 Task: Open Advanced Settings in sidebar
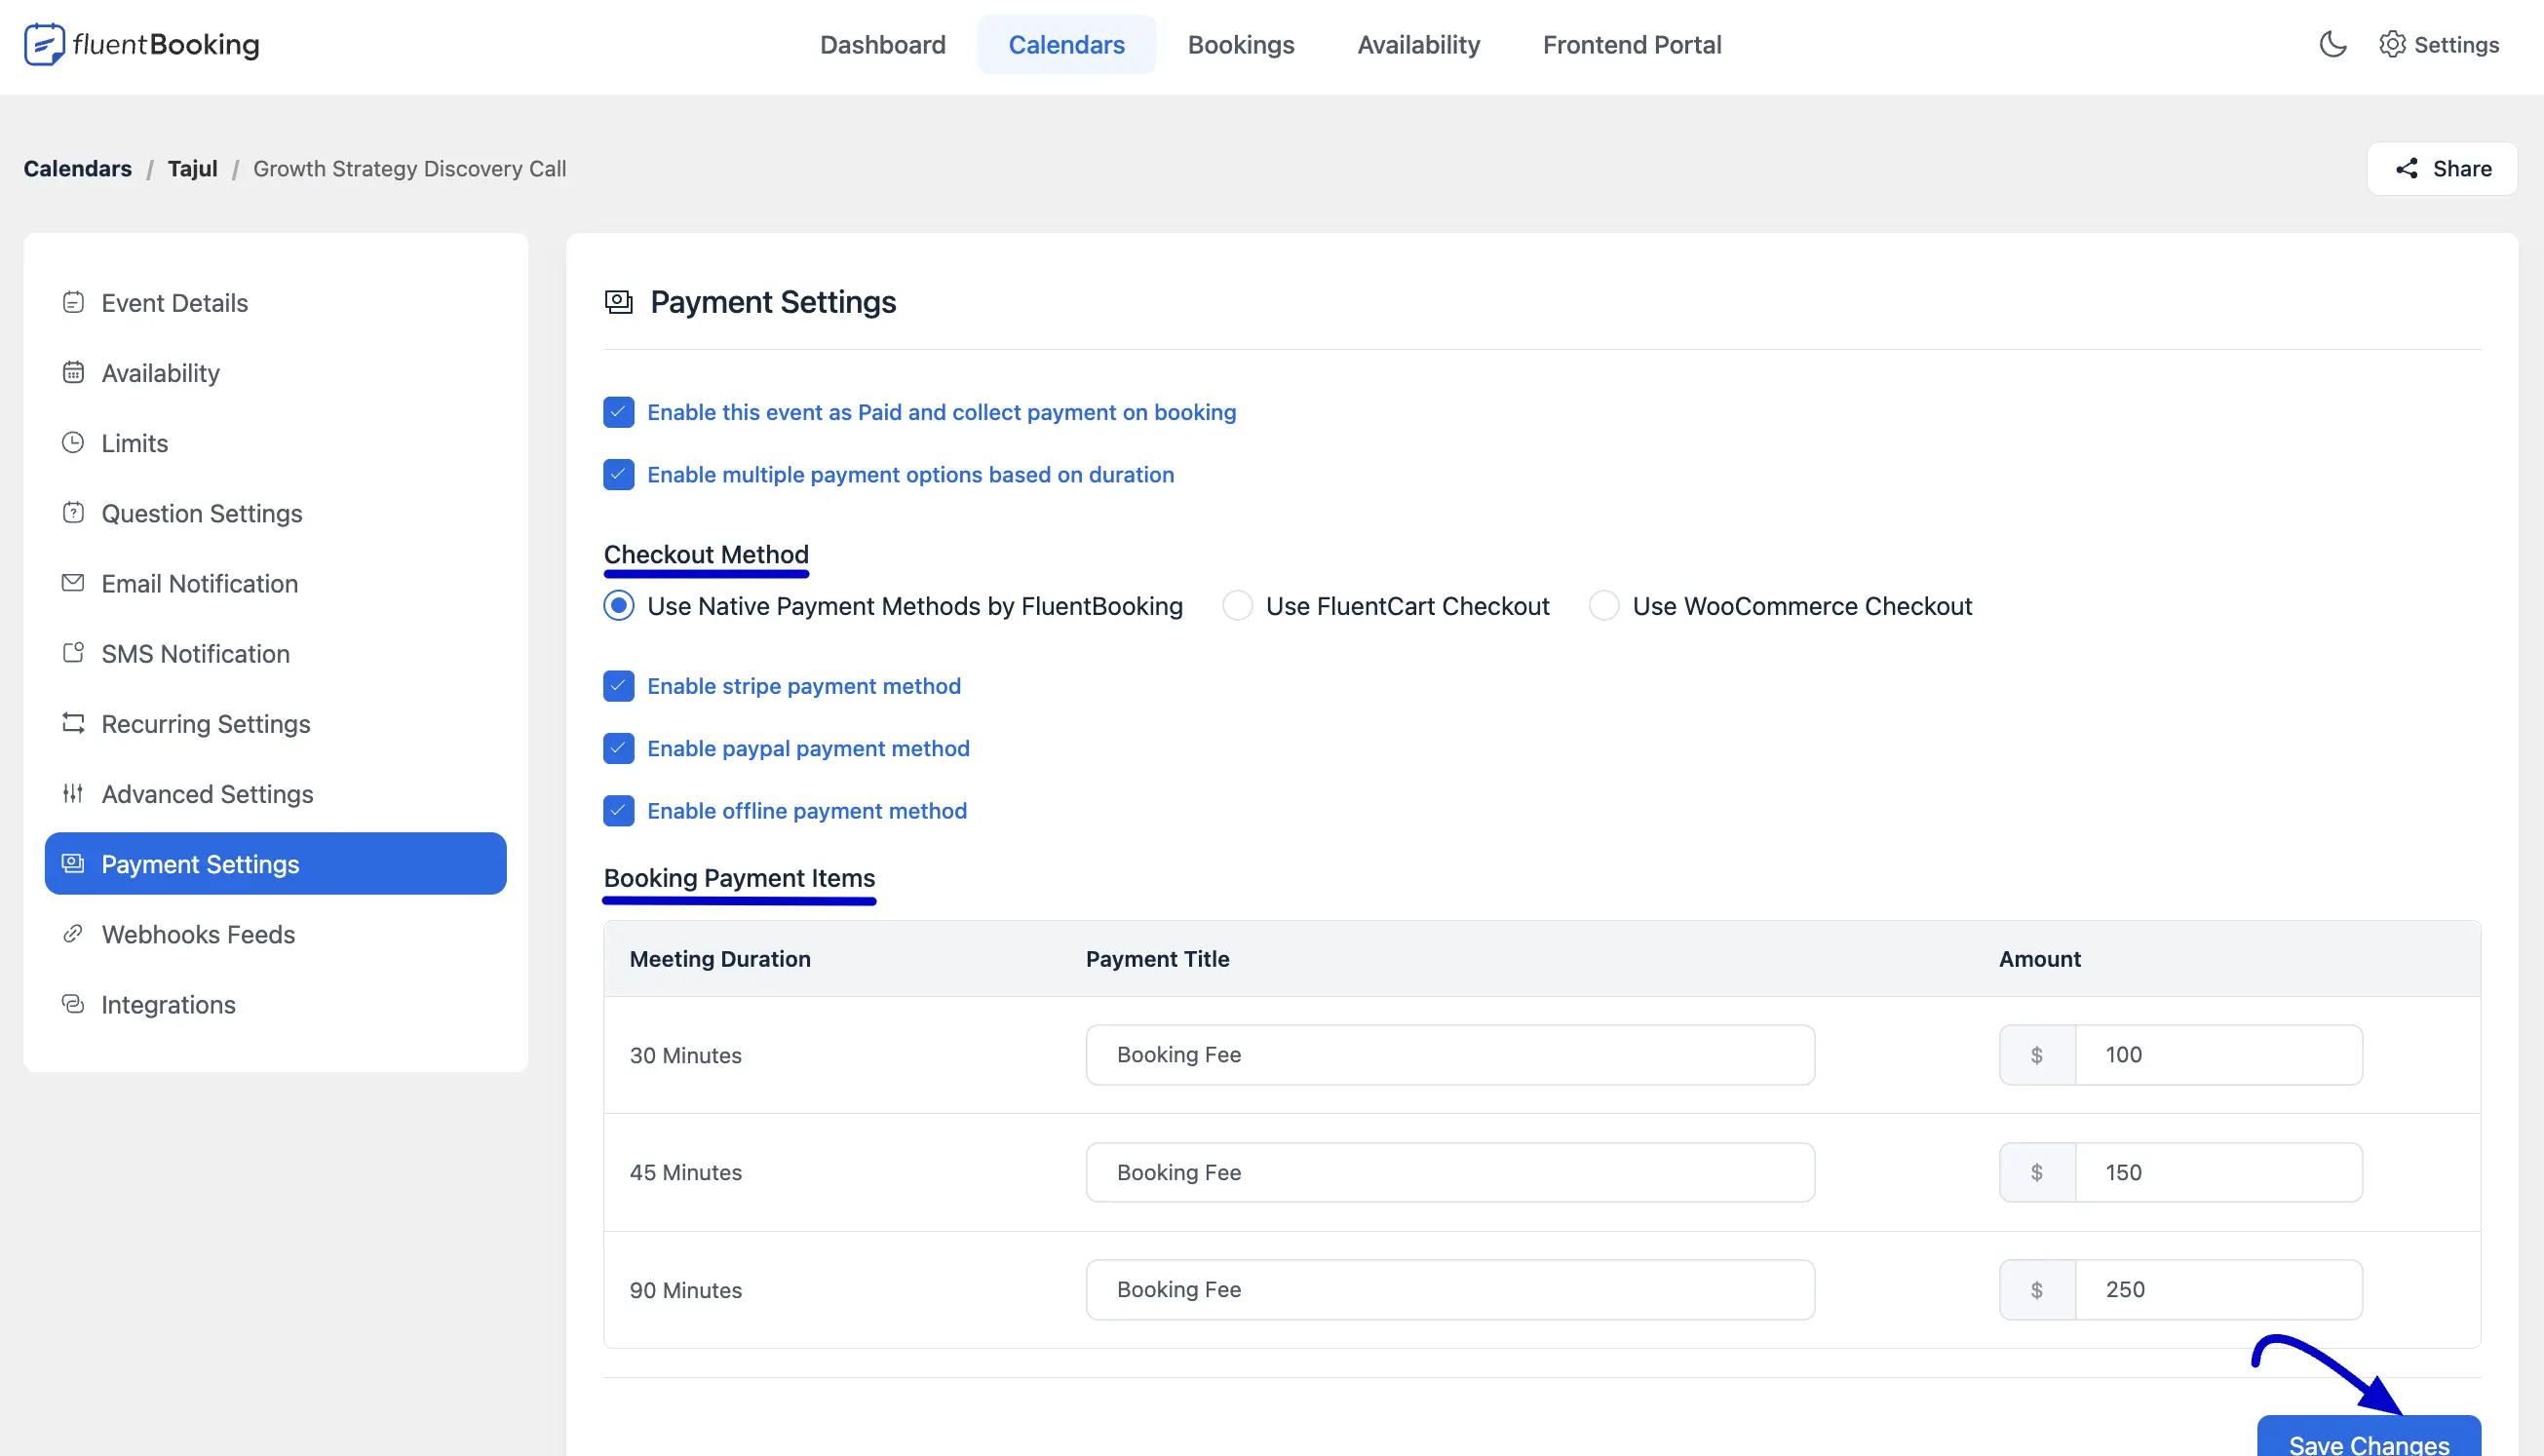(275, 793)
